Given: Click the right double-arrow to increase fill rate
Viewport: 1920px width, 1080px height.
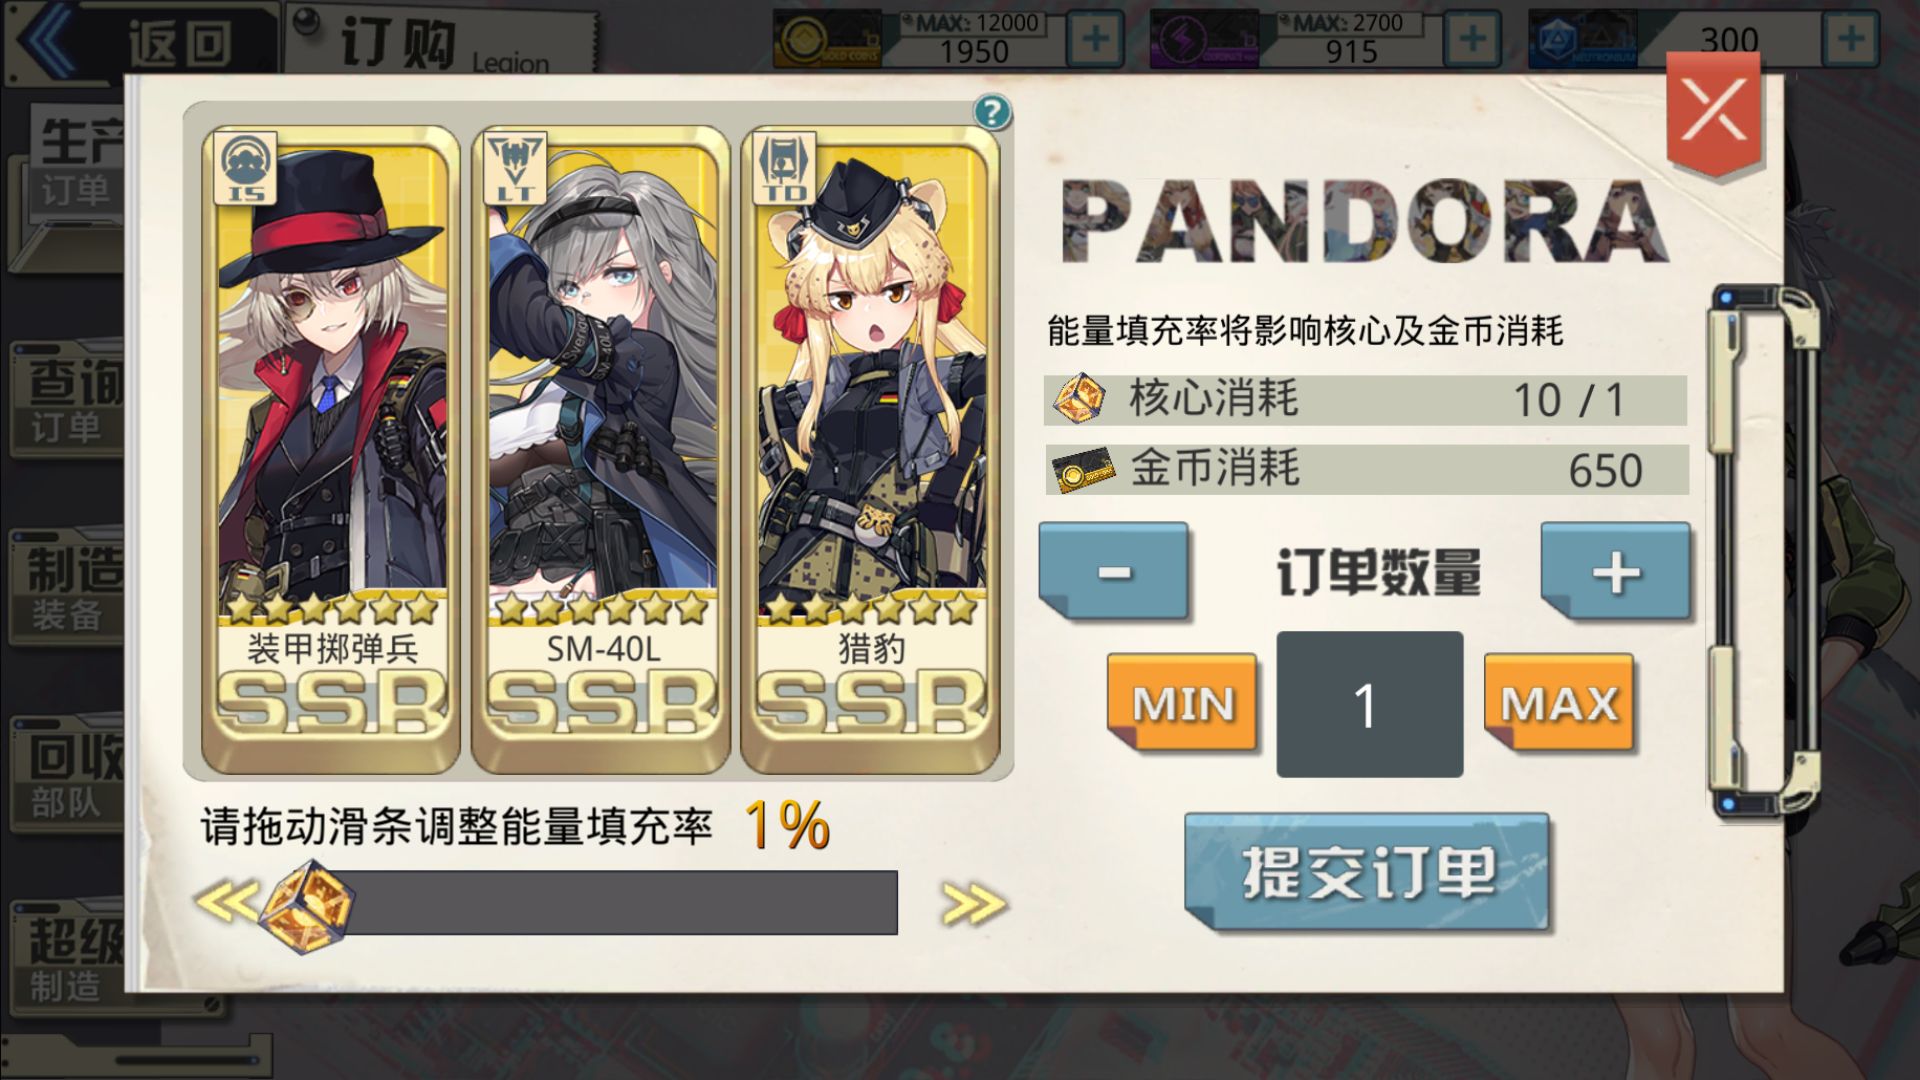Looking at the screenshot, I should pyautogui.click(x=972, y=903).
